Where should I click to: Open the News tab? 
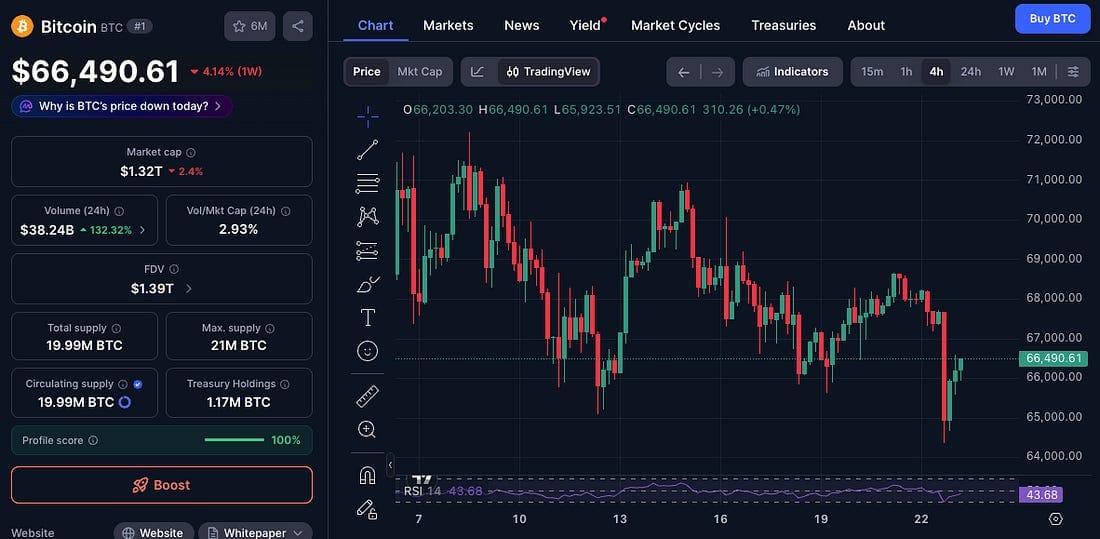pyautogui.click(x=522, y=25)
